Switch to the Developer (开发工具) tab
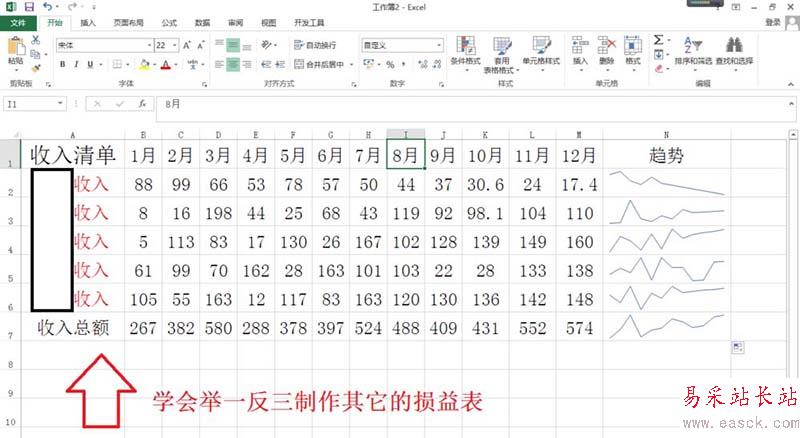800x438 pixels. tap(309, 23)
